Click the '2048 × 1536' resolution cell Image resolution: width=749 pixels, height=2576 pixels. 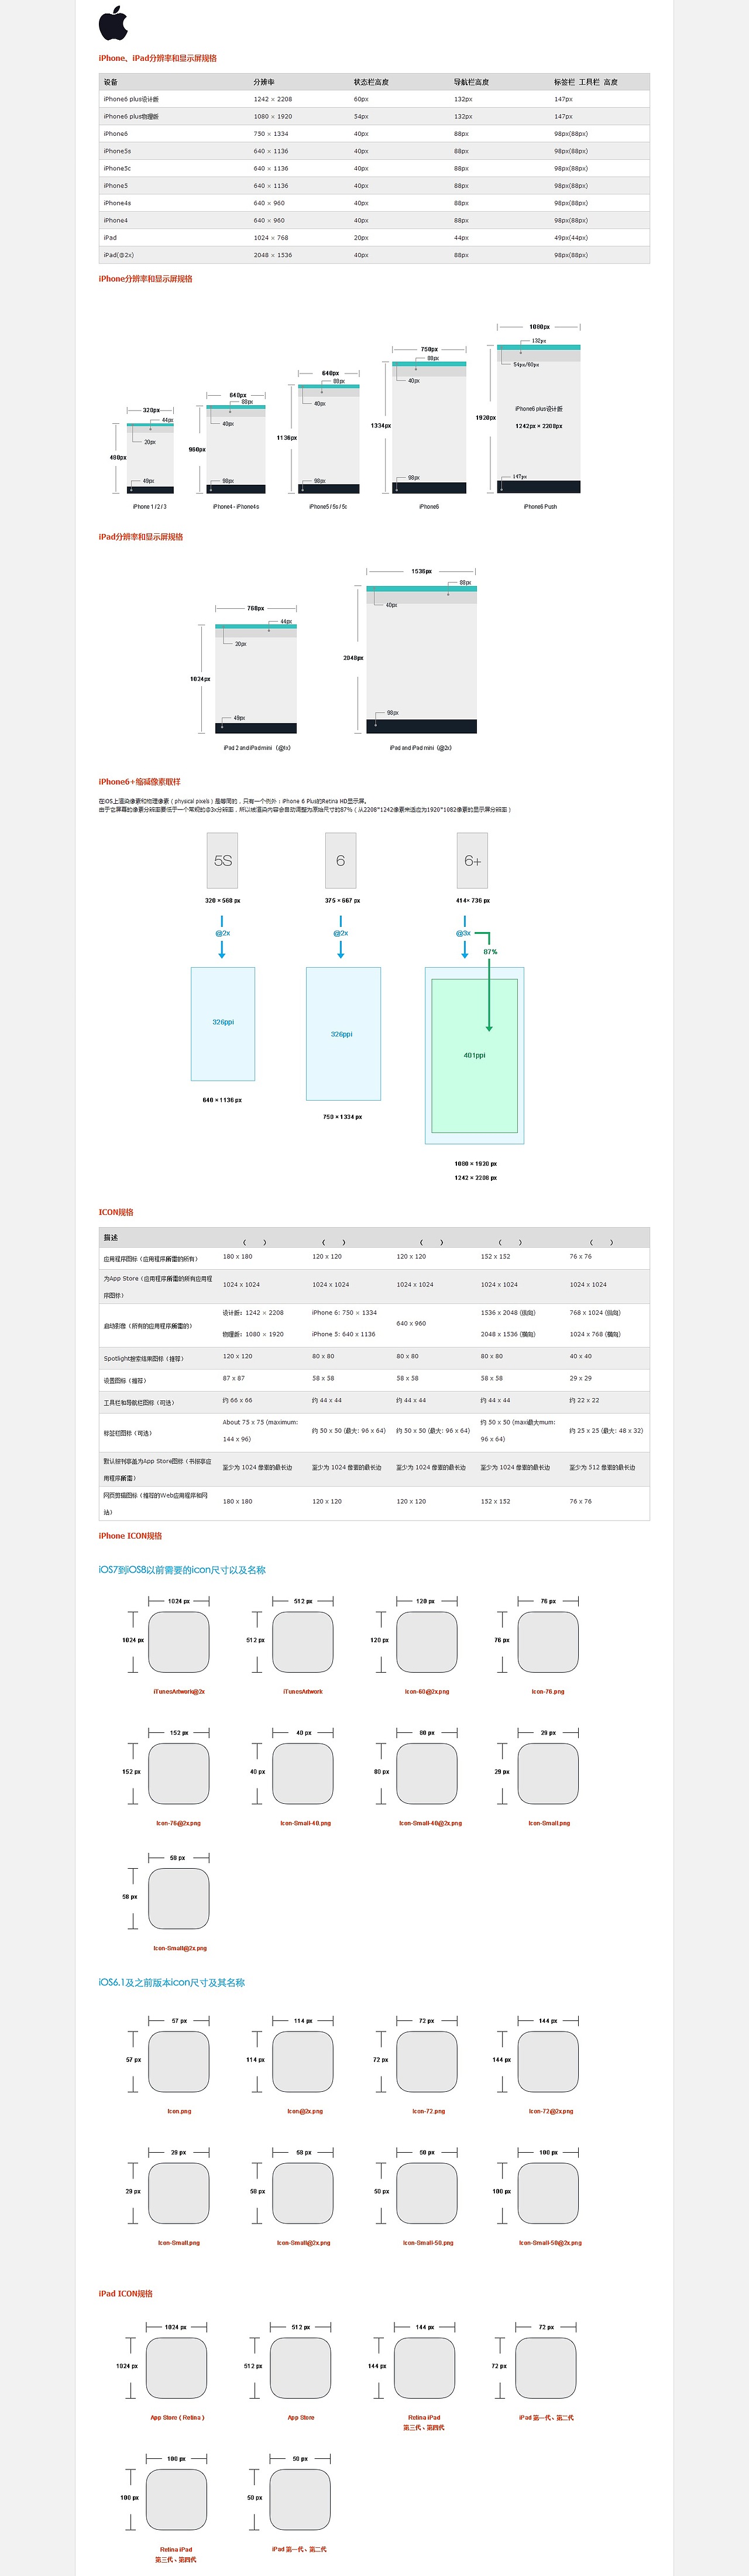[x=273, y=255]
